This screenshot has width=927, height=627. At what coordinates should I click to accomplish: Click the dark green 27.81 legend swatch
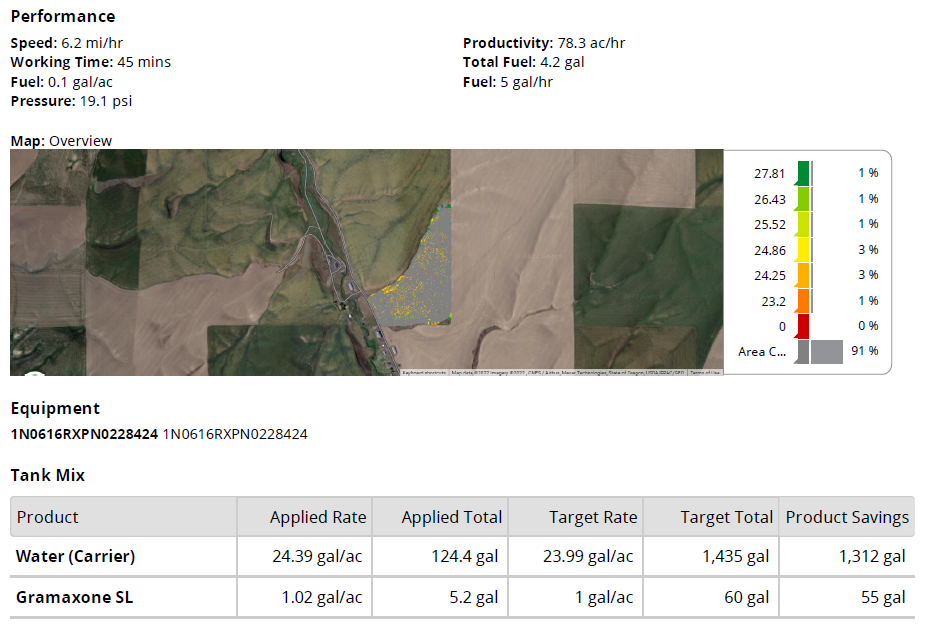(803, 173)
